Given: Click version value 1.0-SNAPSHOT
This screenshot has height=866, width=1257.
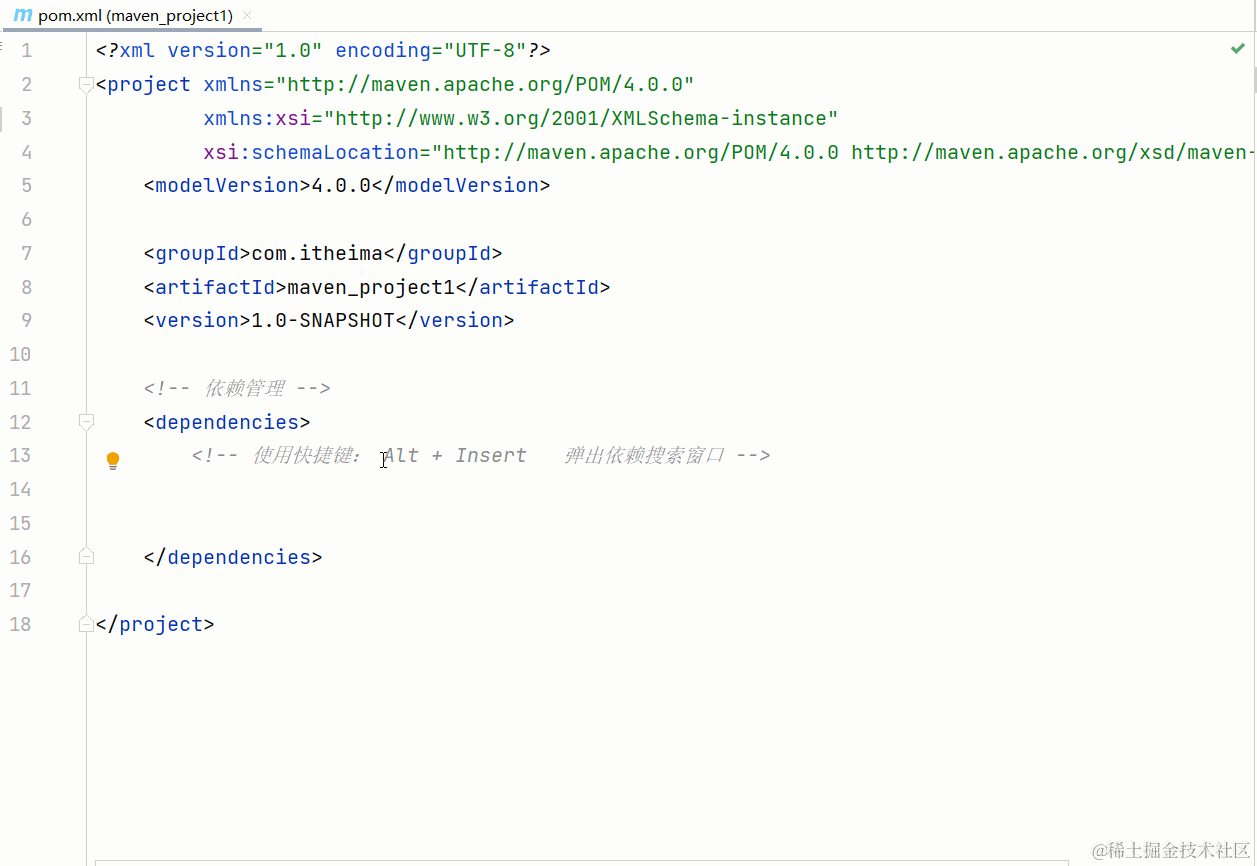Looking at the screenshot, I should pos(323,320).
